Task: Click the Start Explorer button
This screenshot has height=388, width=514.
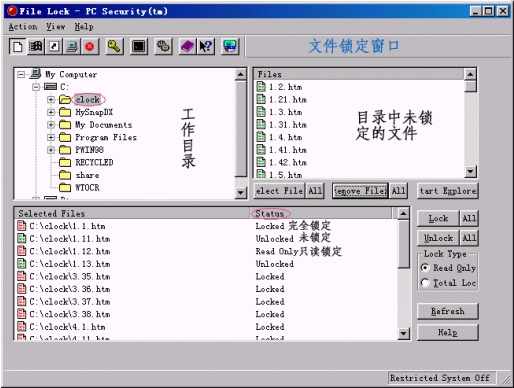Action: click(448, 191)
